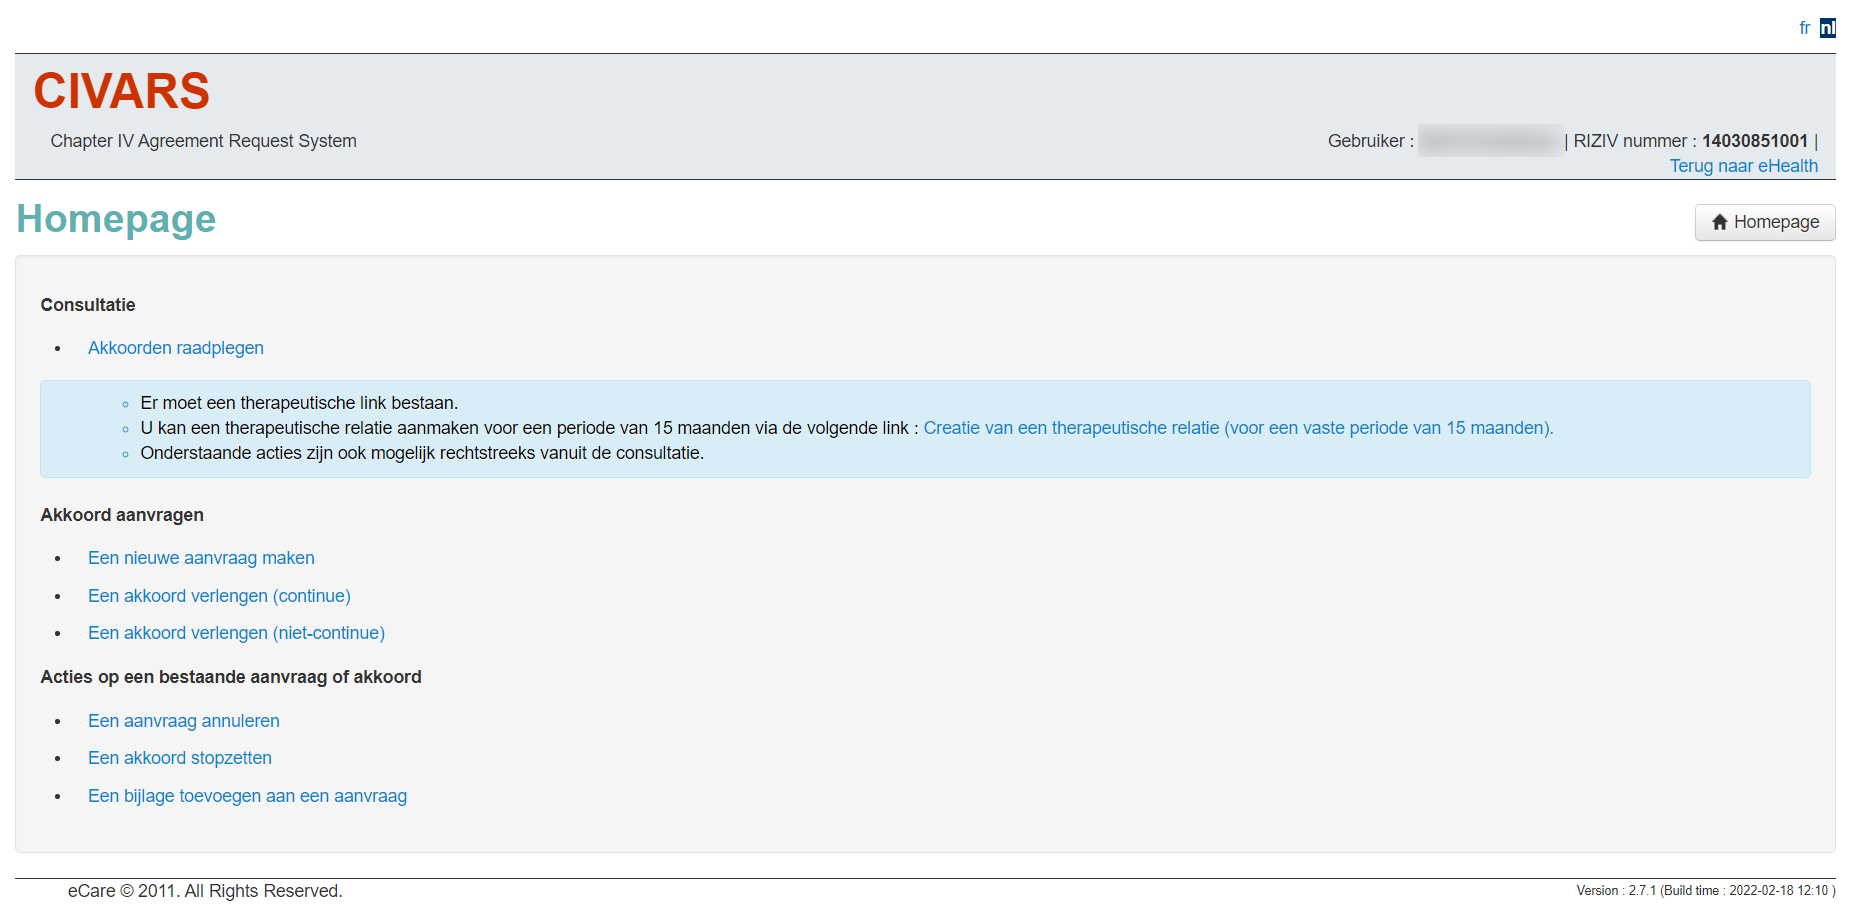Click 'Er moet een therapeutische link bestaan.' text
The height and width of the screenshot is (913, 1853).
[299, 403]
